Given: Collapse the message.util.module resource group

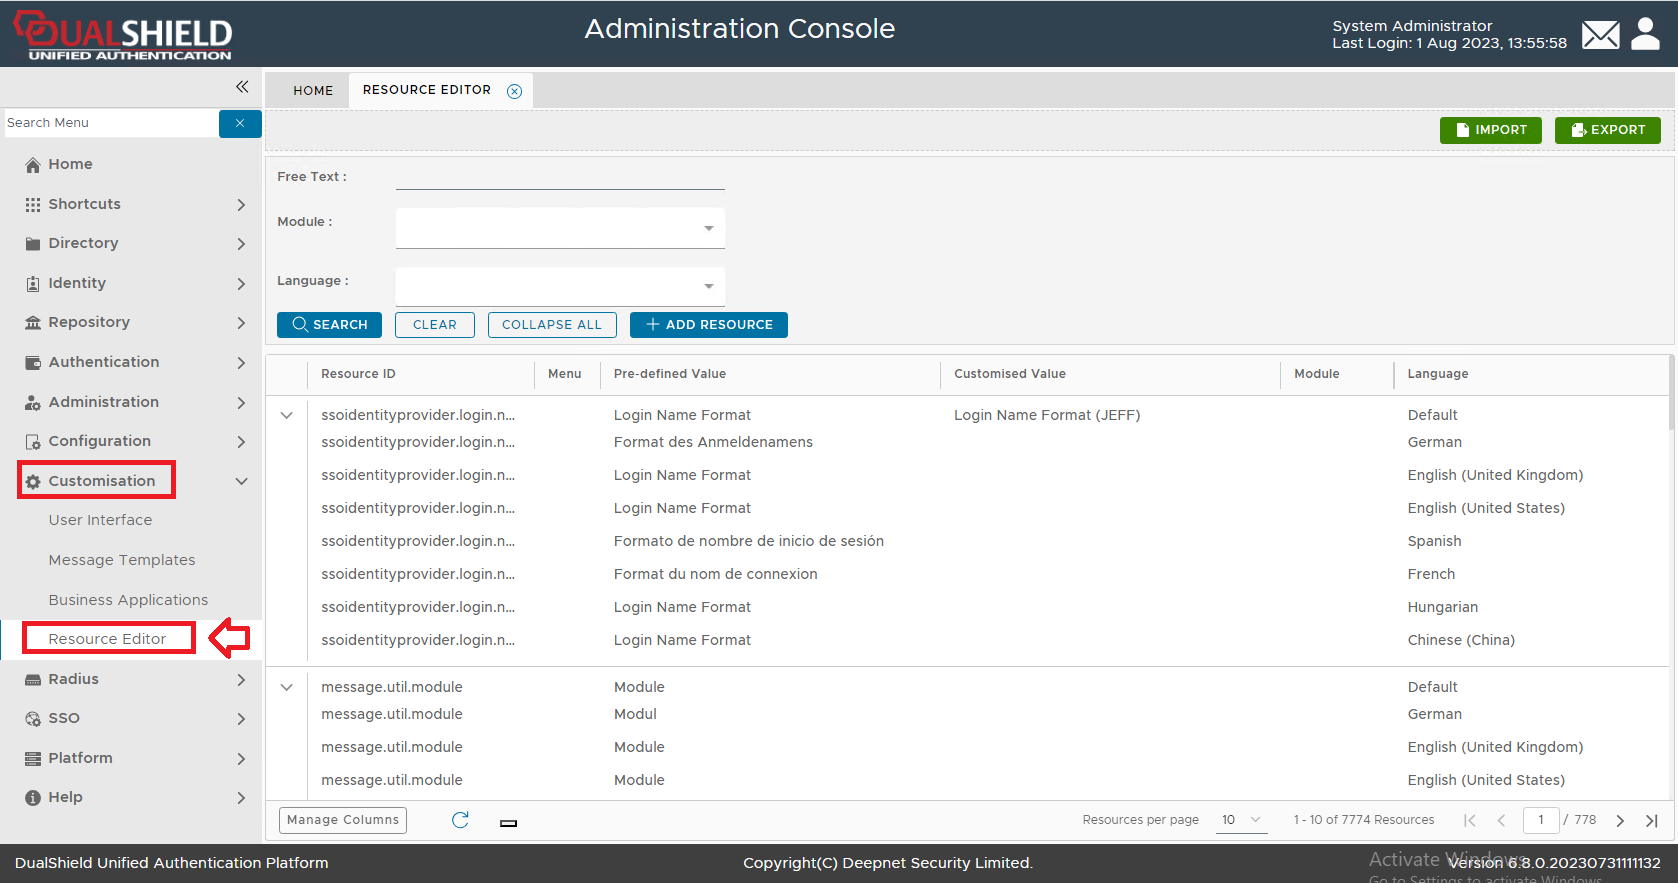Looking at the screenshot, I should 287,687.
